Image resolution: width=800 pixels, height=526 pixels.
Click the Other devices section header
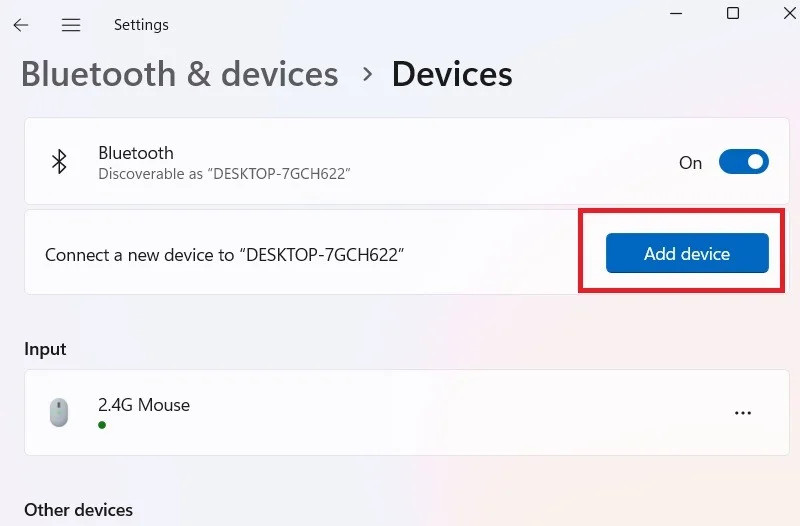pyautogui.click(x=78, y=510)
